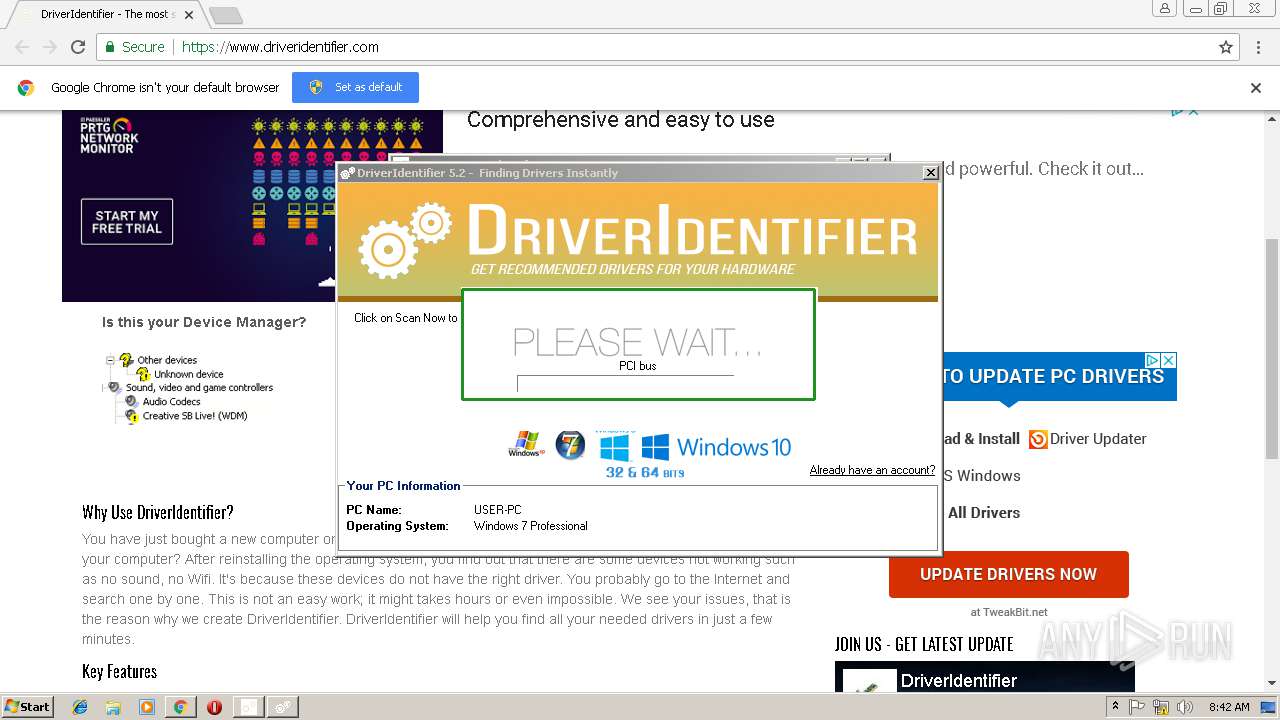Collapse the Other devices tree node
Screen dimensions: 1280x720
pos(110,359)
